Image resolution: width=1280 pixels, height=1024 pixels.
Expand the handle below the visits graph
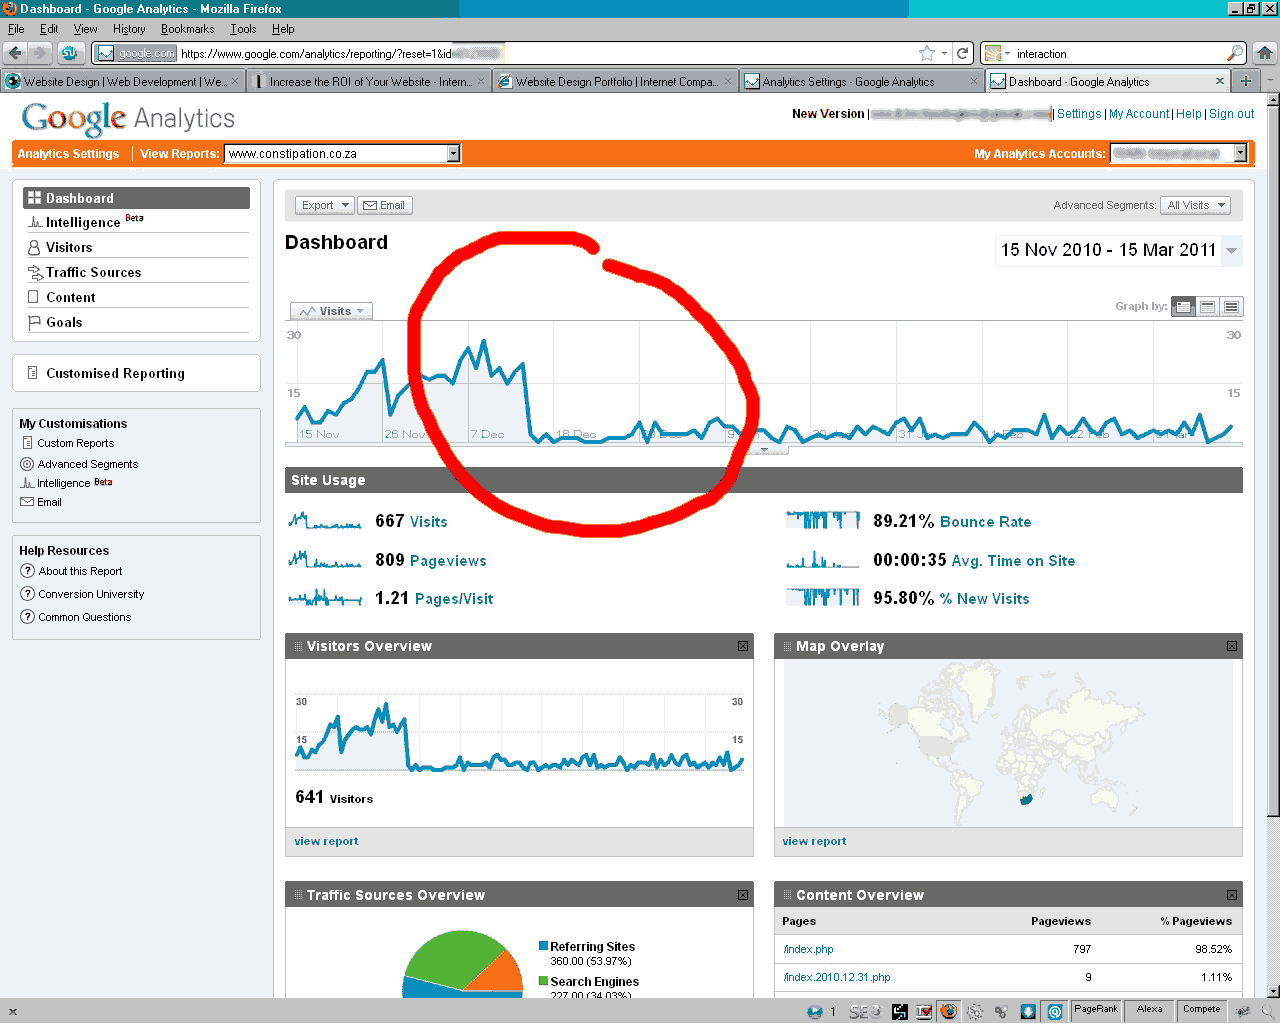764,450
